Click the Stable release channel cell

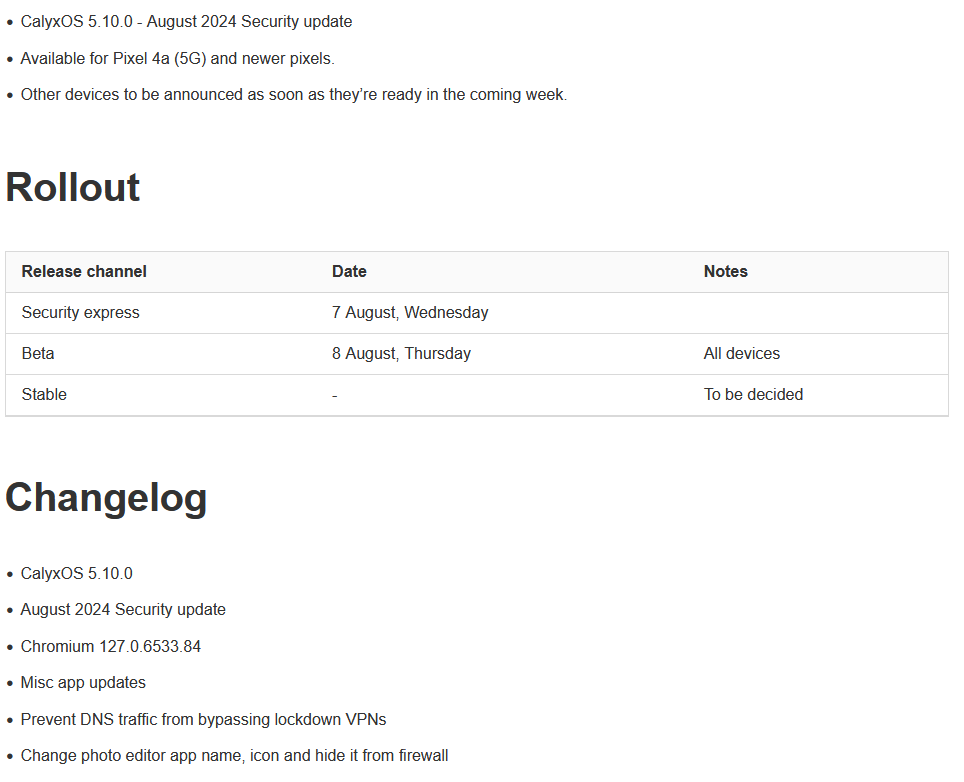44,394
